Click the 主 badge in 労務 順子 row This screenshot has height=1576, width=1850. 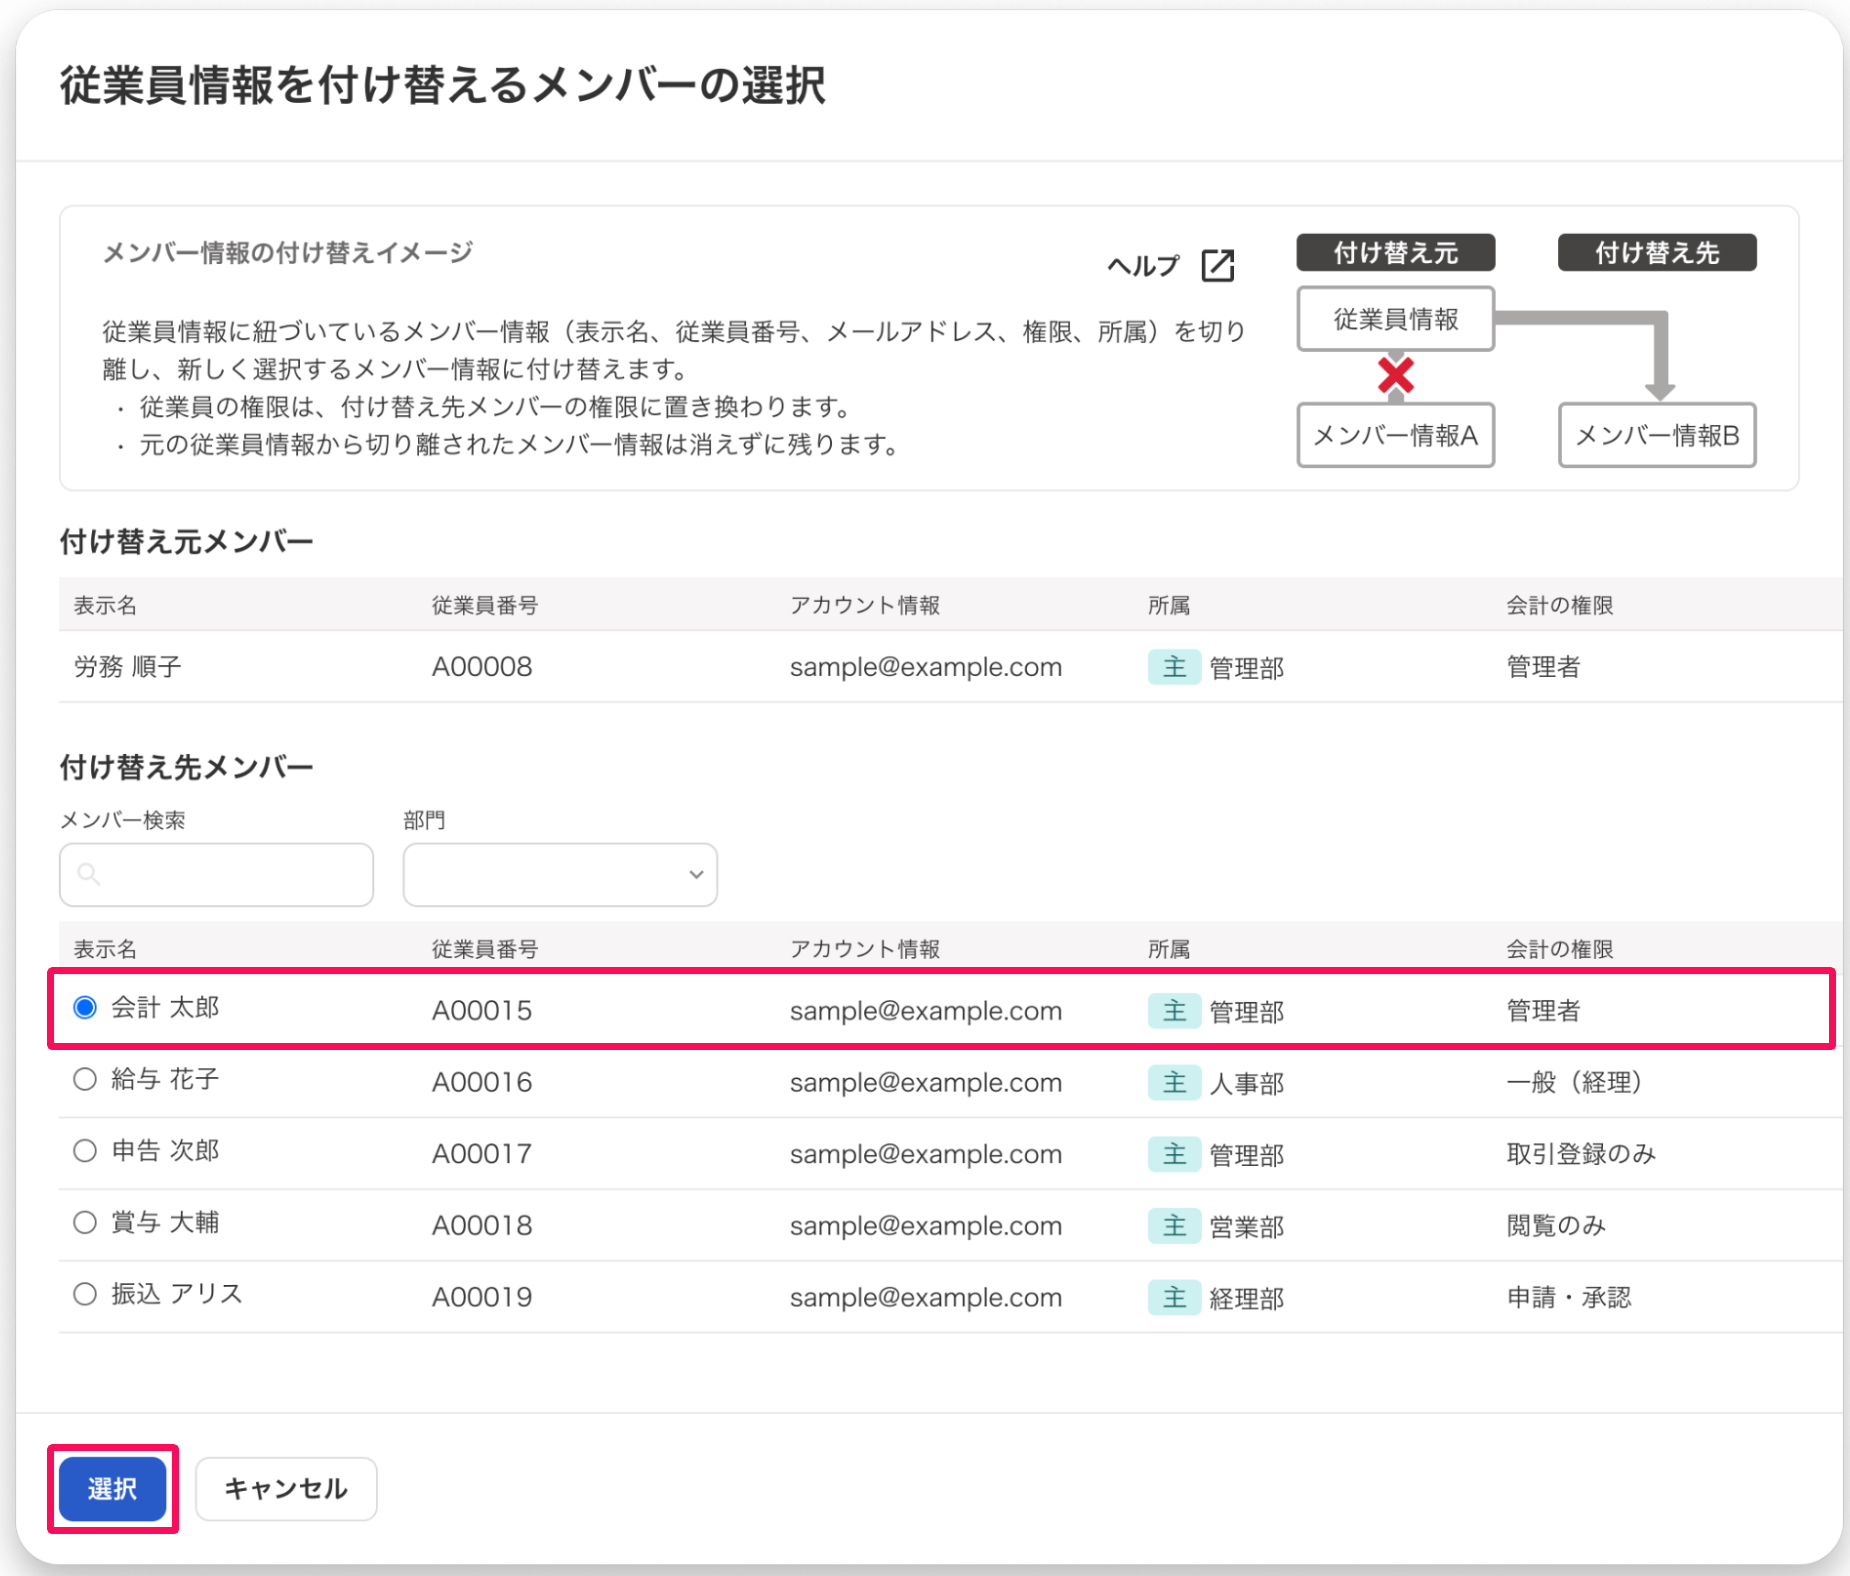(1174, 667)
